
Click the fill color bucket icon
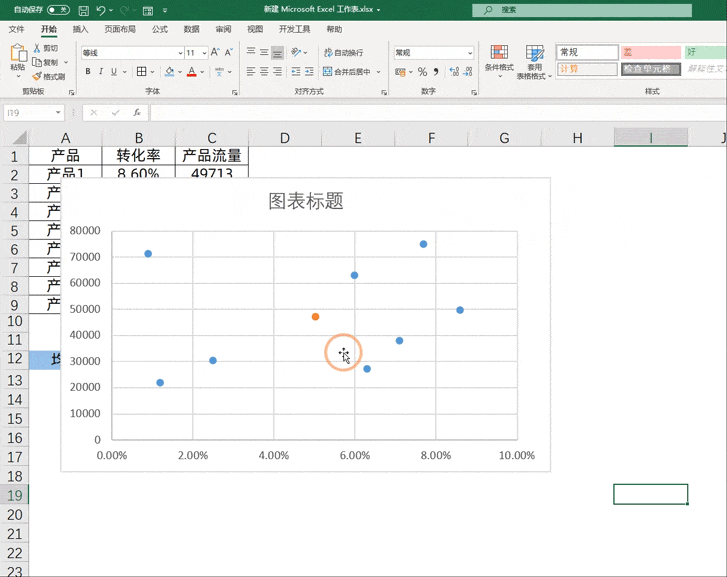point(168,72)
